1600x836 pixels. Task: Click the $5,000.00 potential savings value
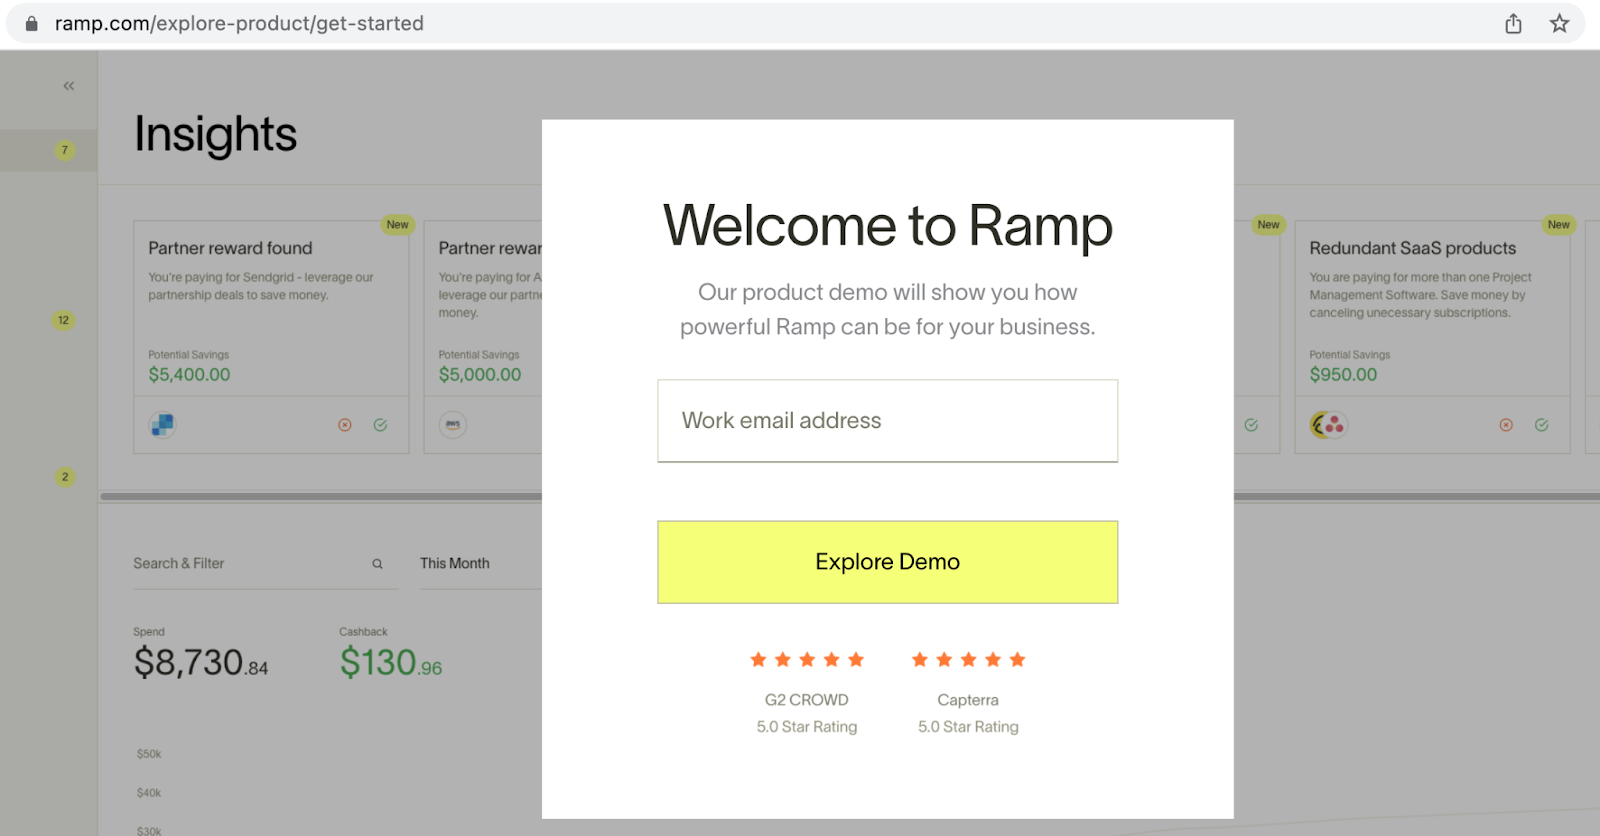[480, 375]
